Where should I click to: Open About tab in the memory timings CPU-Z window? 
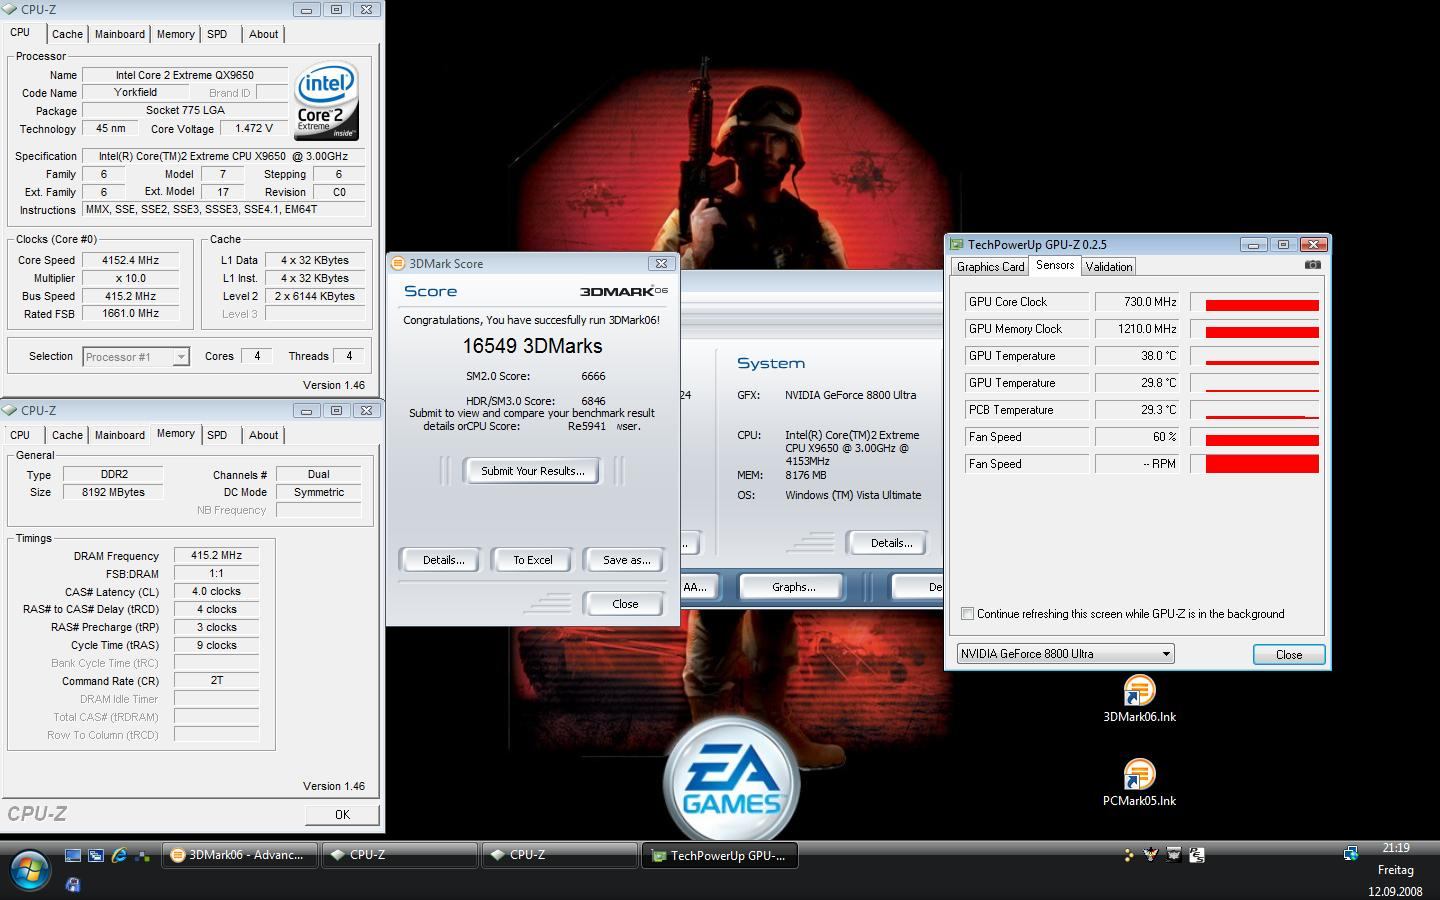[264, 435]
